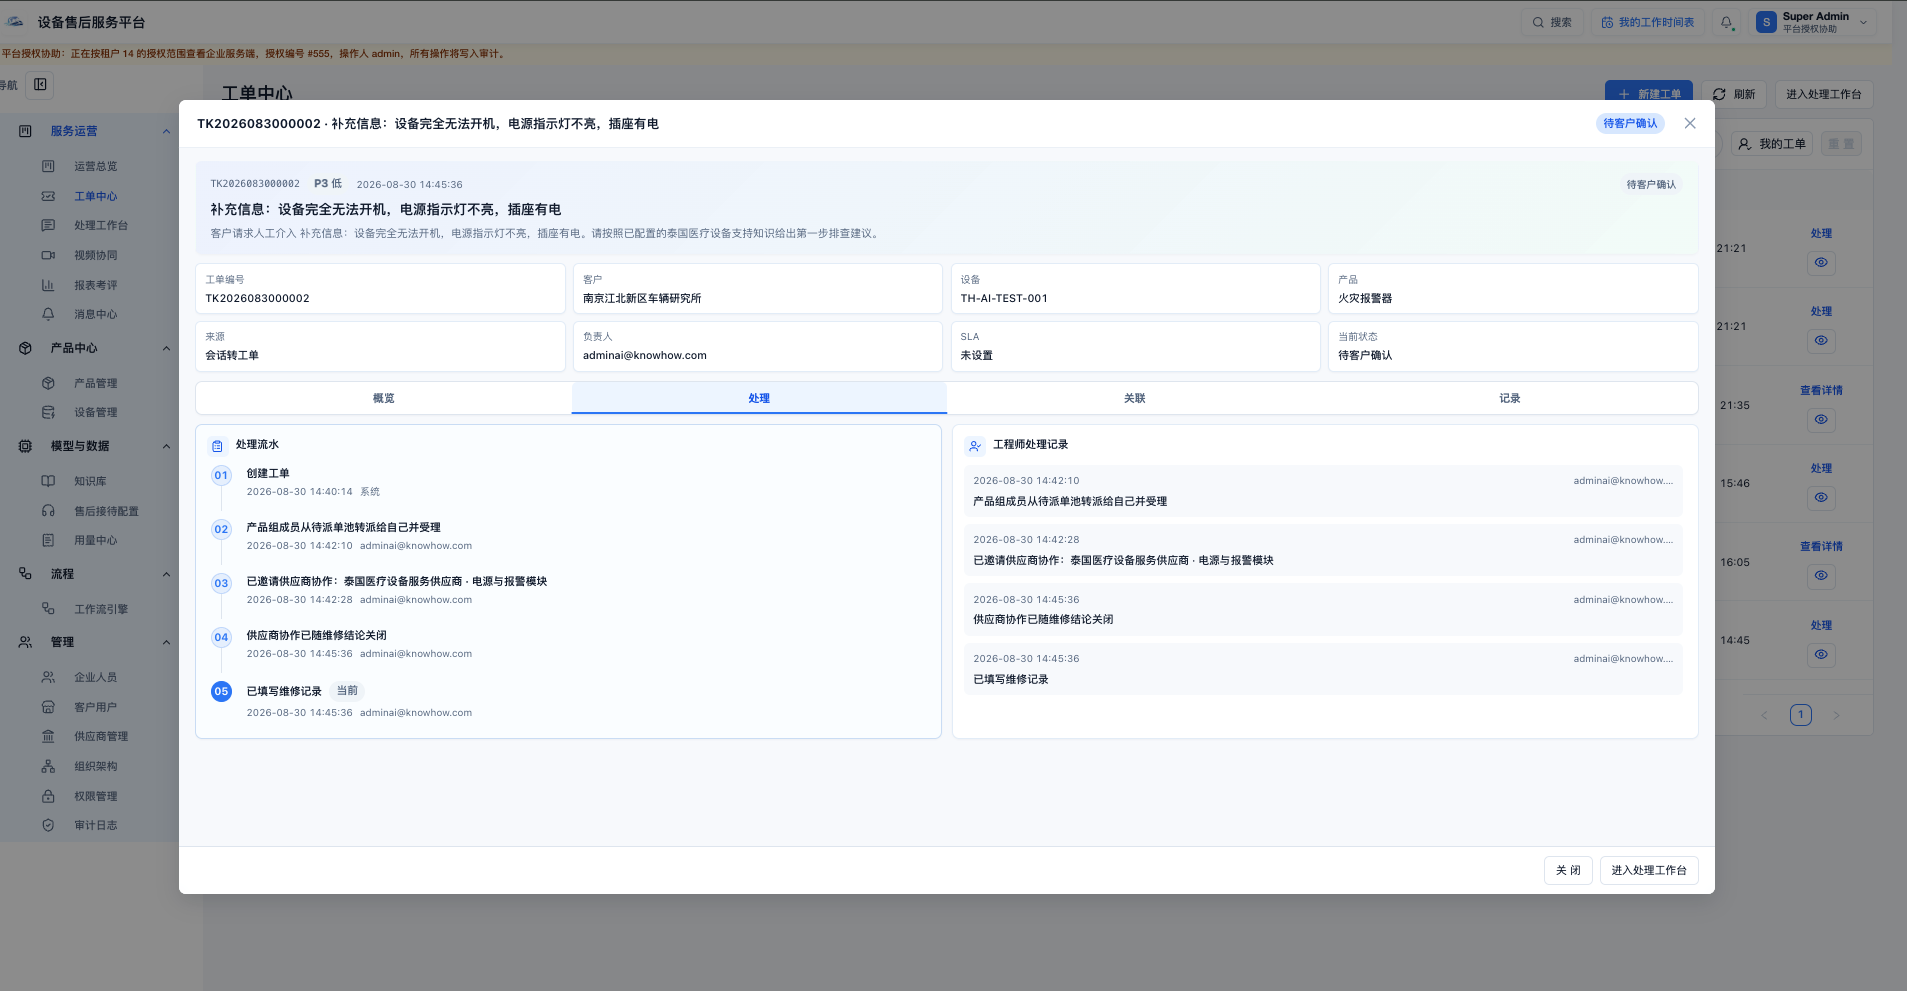Click the 待客户确认 status tag in header
This screenshot has width=1907, height=991.
(1630, 123)
